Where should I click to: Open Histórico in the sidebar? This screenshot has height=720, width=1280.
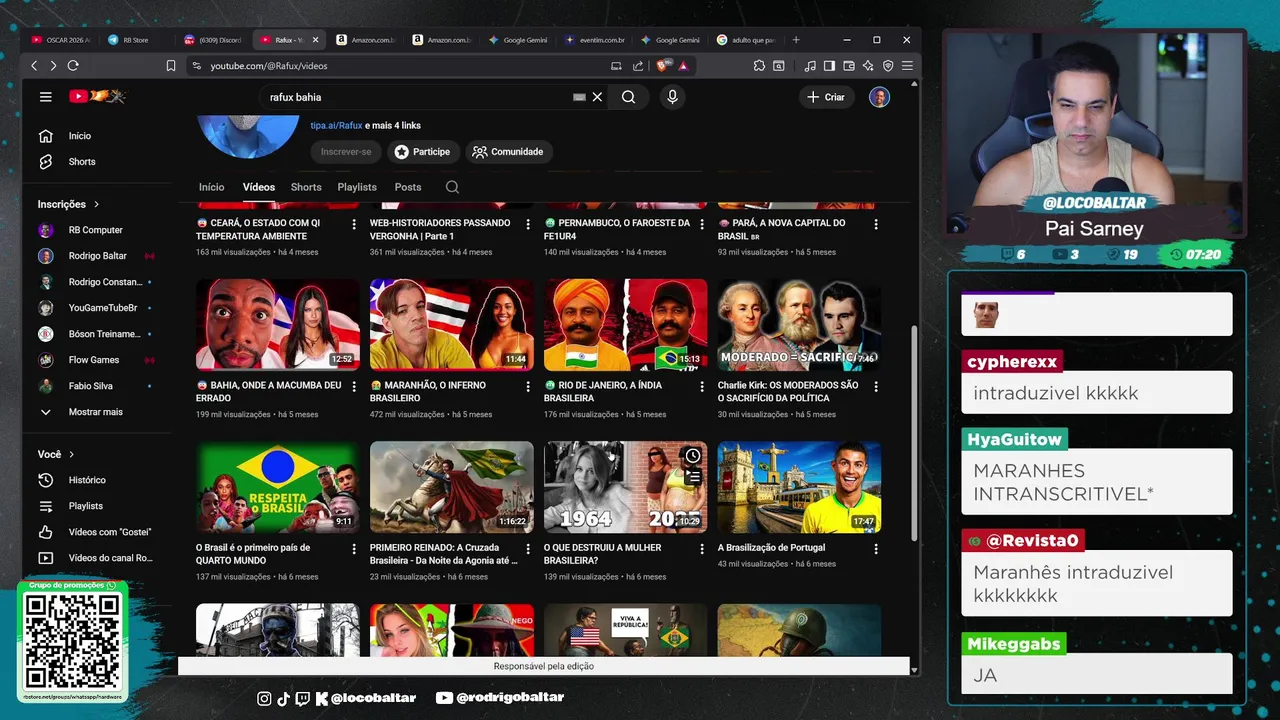point(87,480)
